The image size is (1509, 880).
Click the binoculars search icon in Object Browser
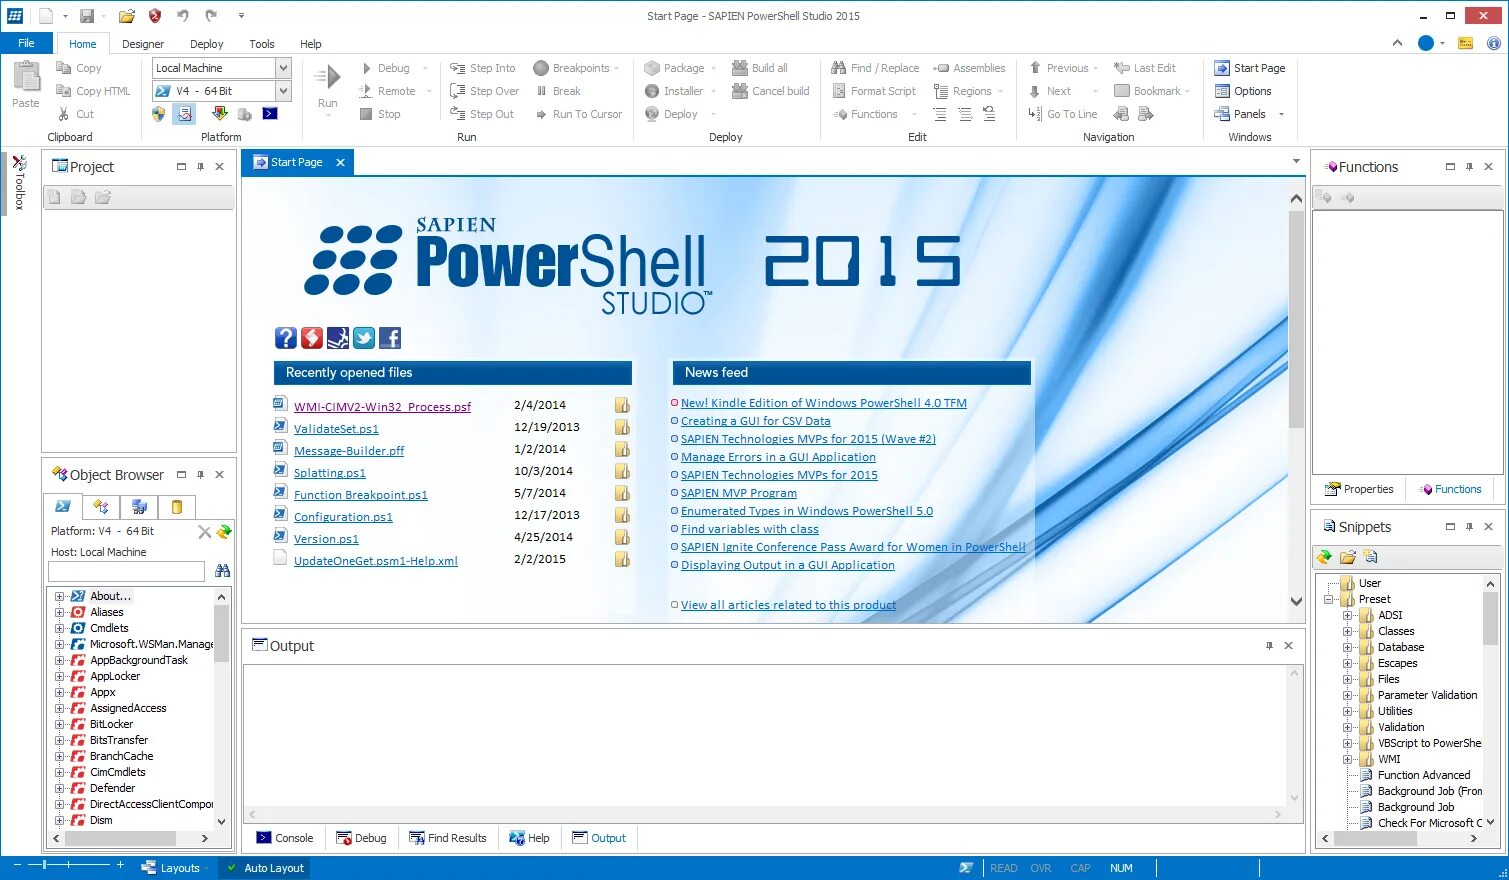[222, 571]
